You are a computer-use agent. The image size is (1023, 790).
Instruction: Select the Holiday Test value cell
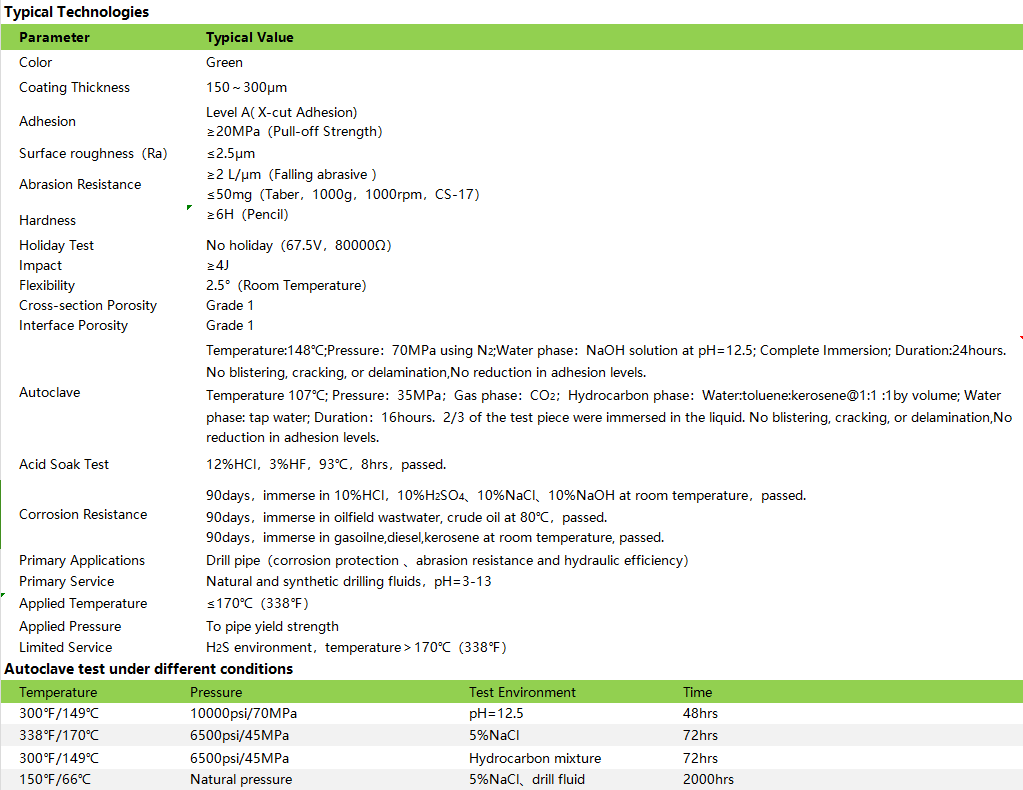tap(298, 245)
